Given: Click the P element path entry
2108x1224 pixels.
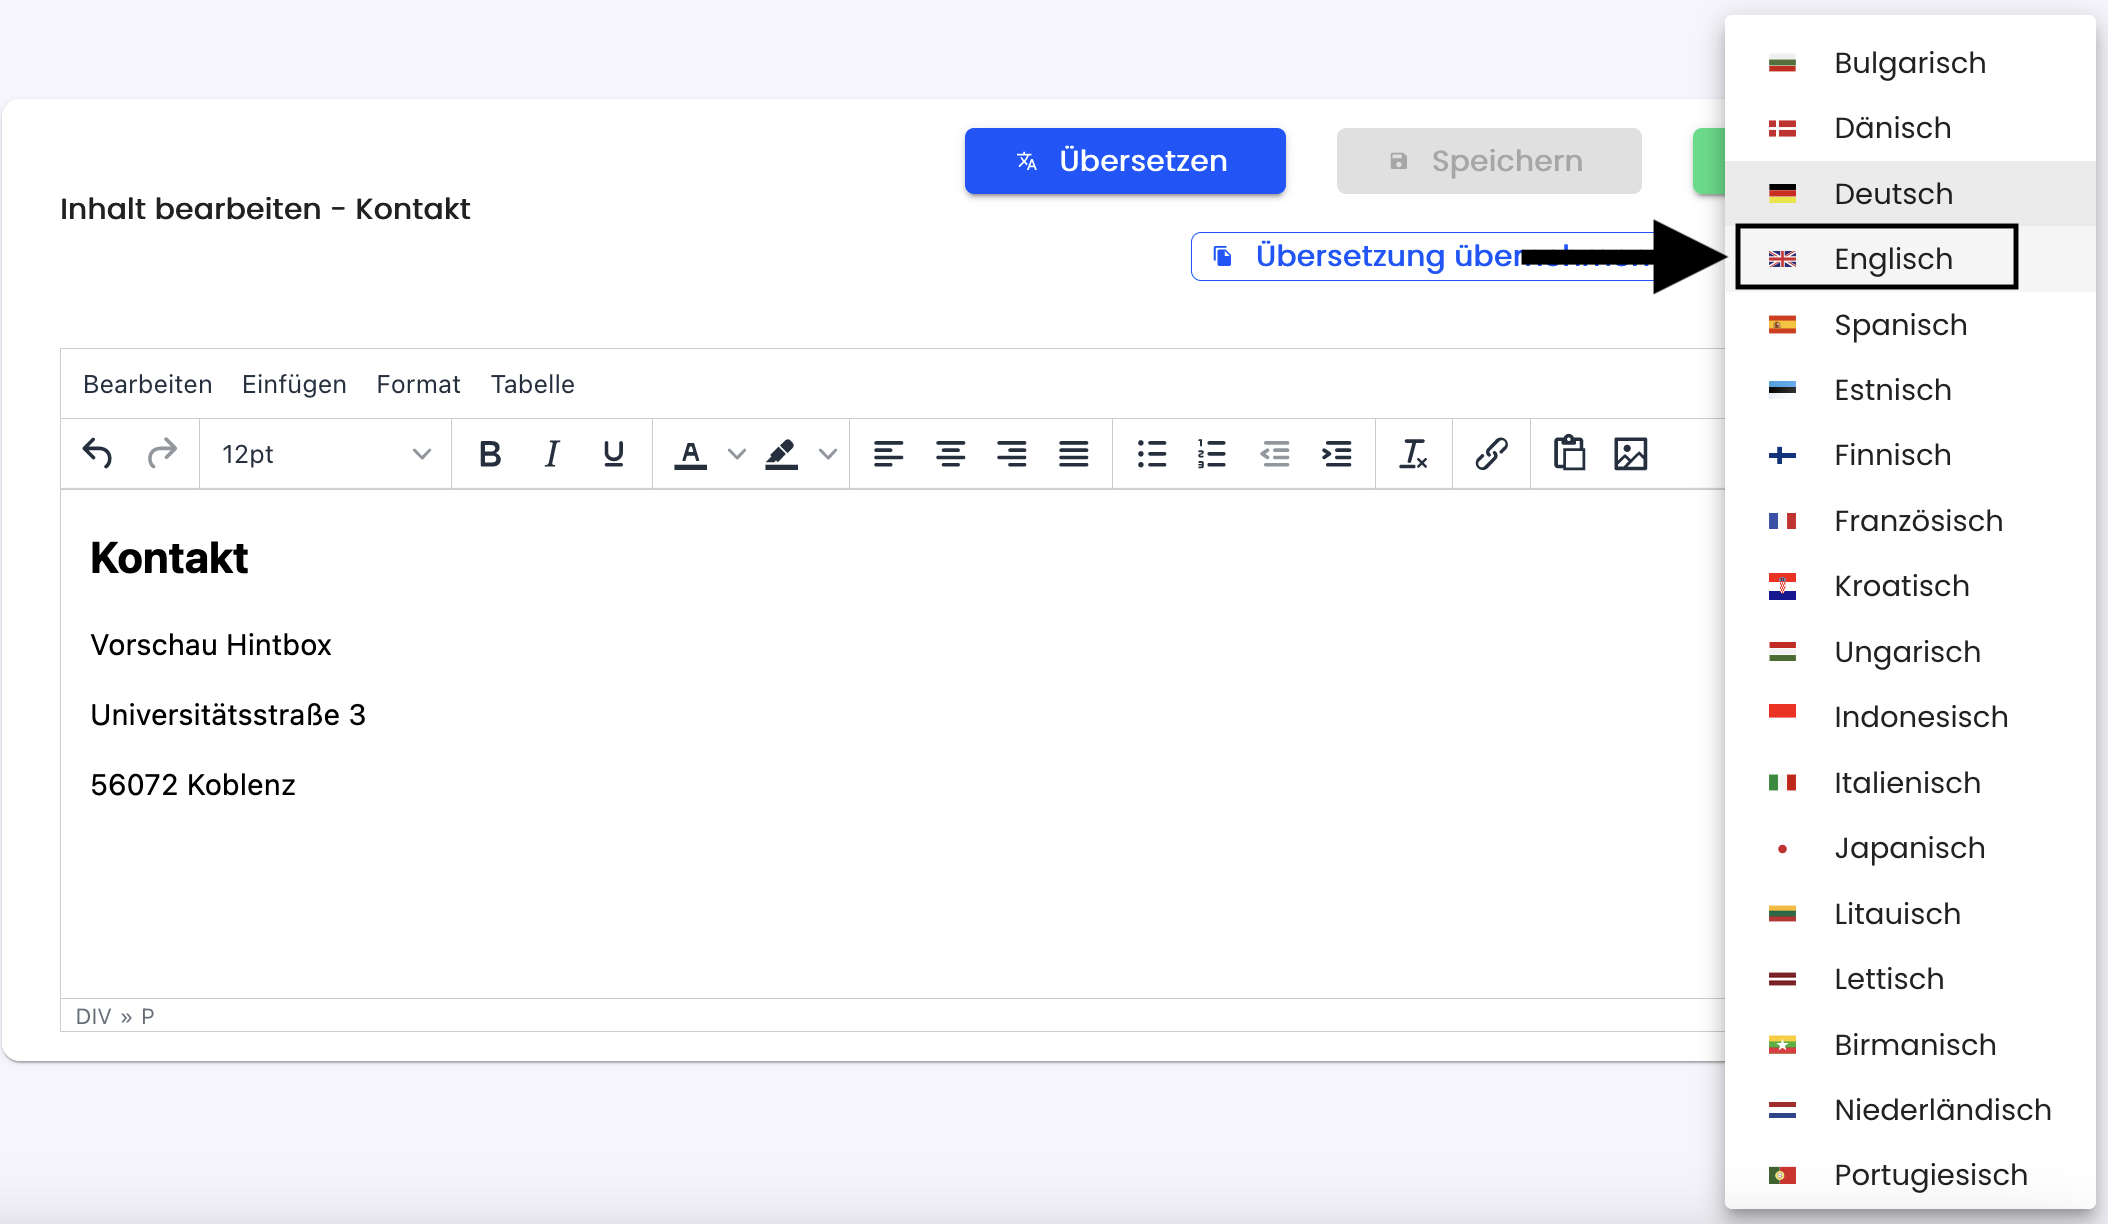Looking at the screenshot, I should tap(148, 1016).
